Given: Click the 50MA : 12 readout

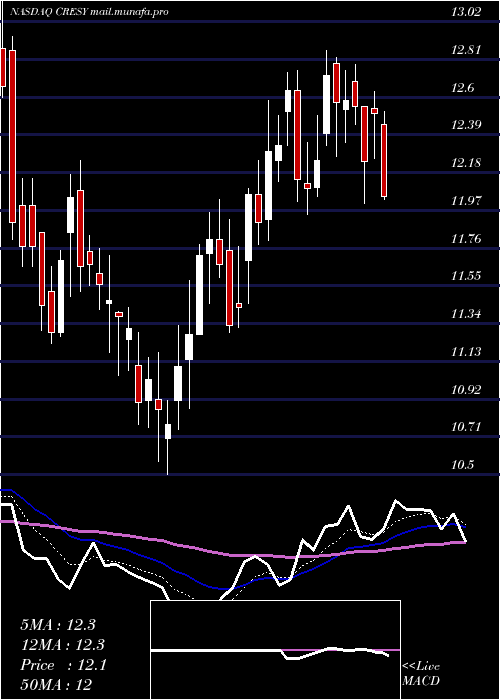Looking at the screenshot, I should 57,685.
